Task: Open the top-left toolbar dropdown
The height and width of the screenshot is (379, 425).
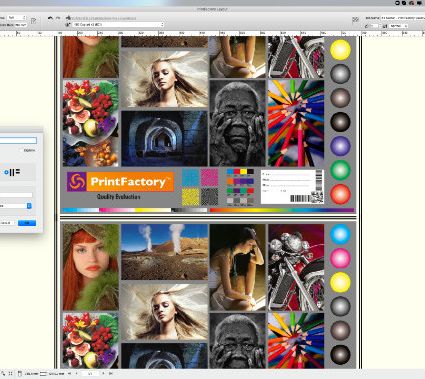Action: pos(17,17)
